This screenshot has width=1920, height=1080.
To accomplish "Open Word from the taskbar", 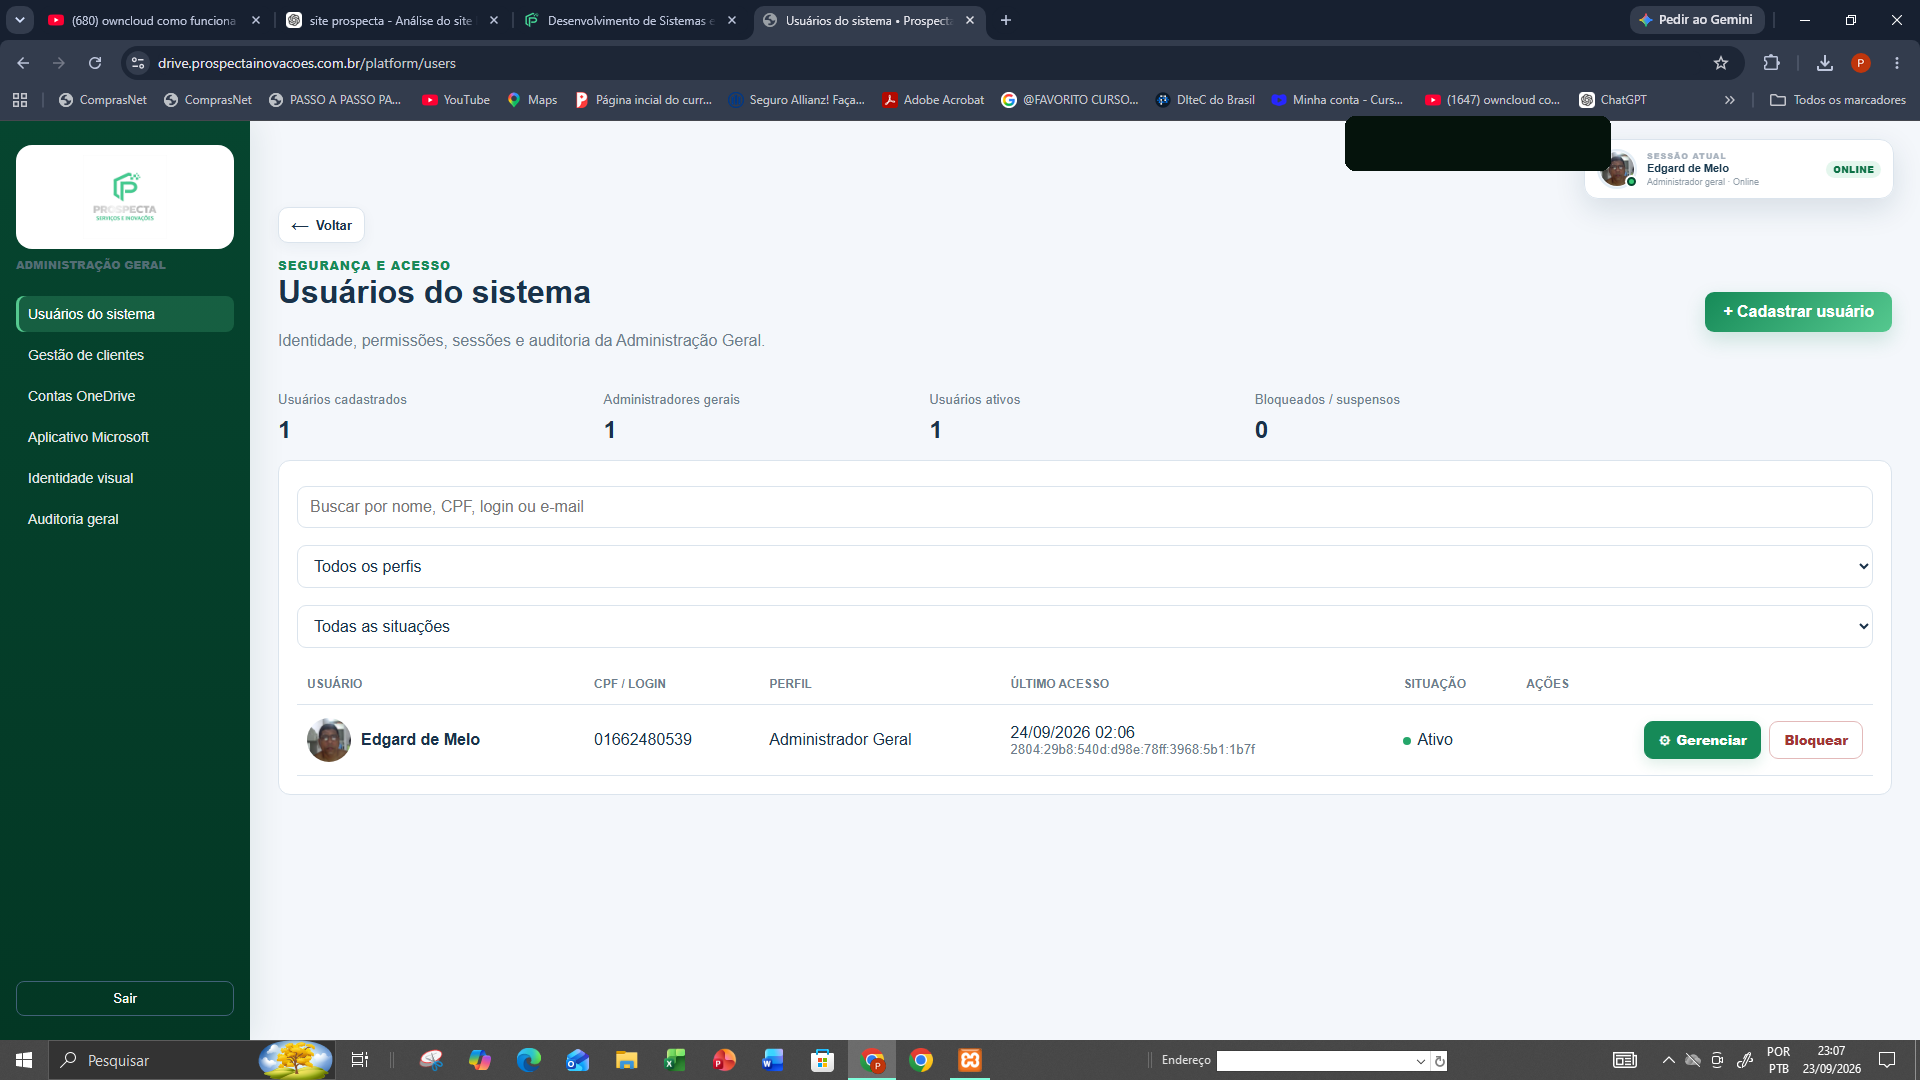I will [773, 1060].
